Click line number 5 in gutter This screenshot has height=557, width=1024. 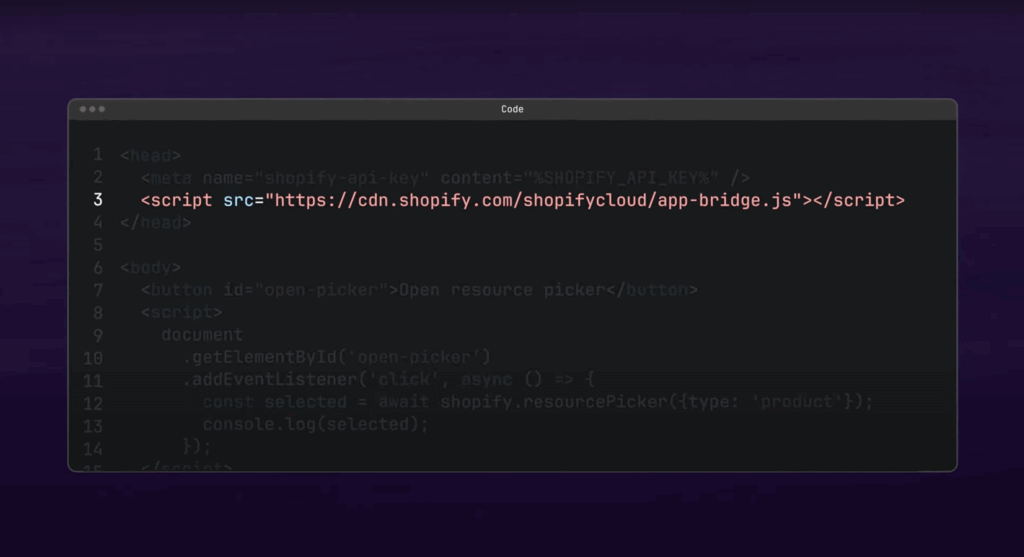pos(98,245)
